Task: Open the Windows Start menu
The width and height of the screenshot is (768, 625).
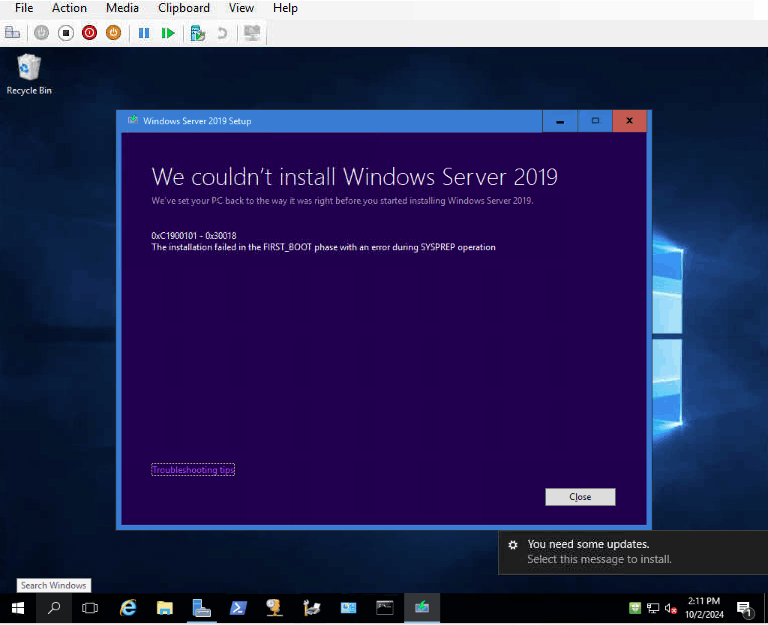Action: [x=18, y=608]
